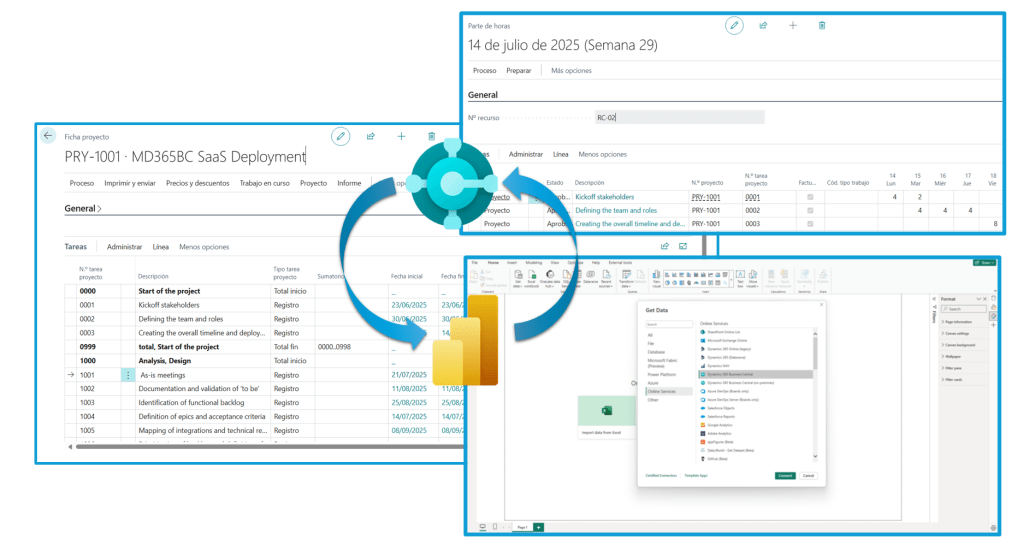Open the Precios y descuentos menu

(198, 183)
